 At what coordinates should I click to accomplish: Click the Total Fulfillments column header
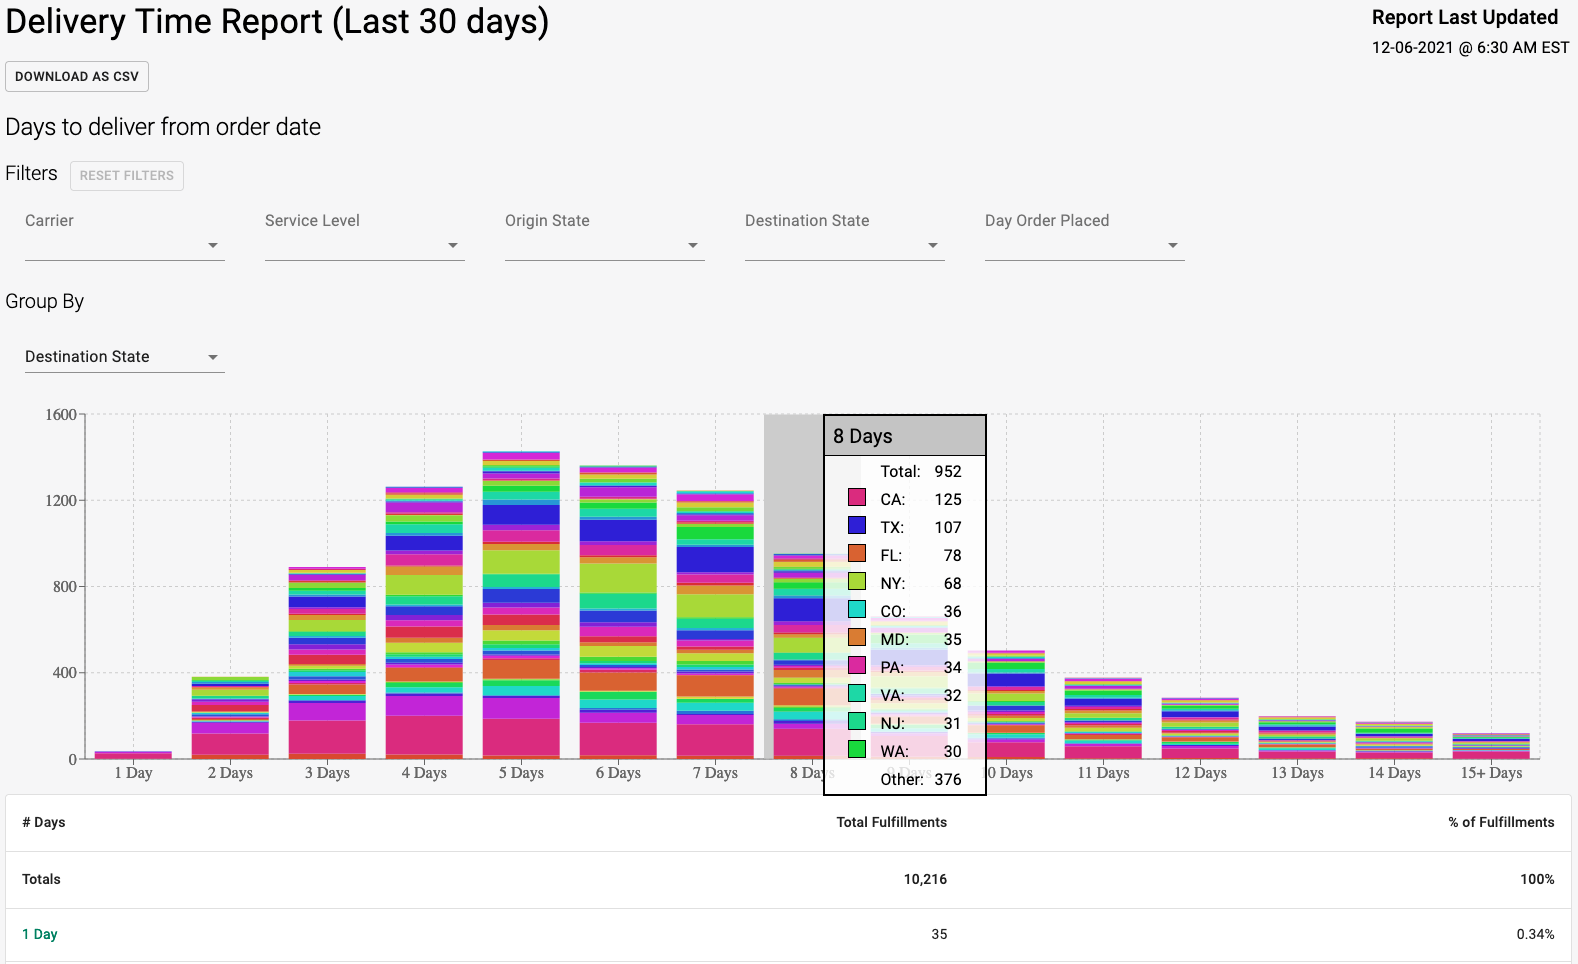click(892, 822)
